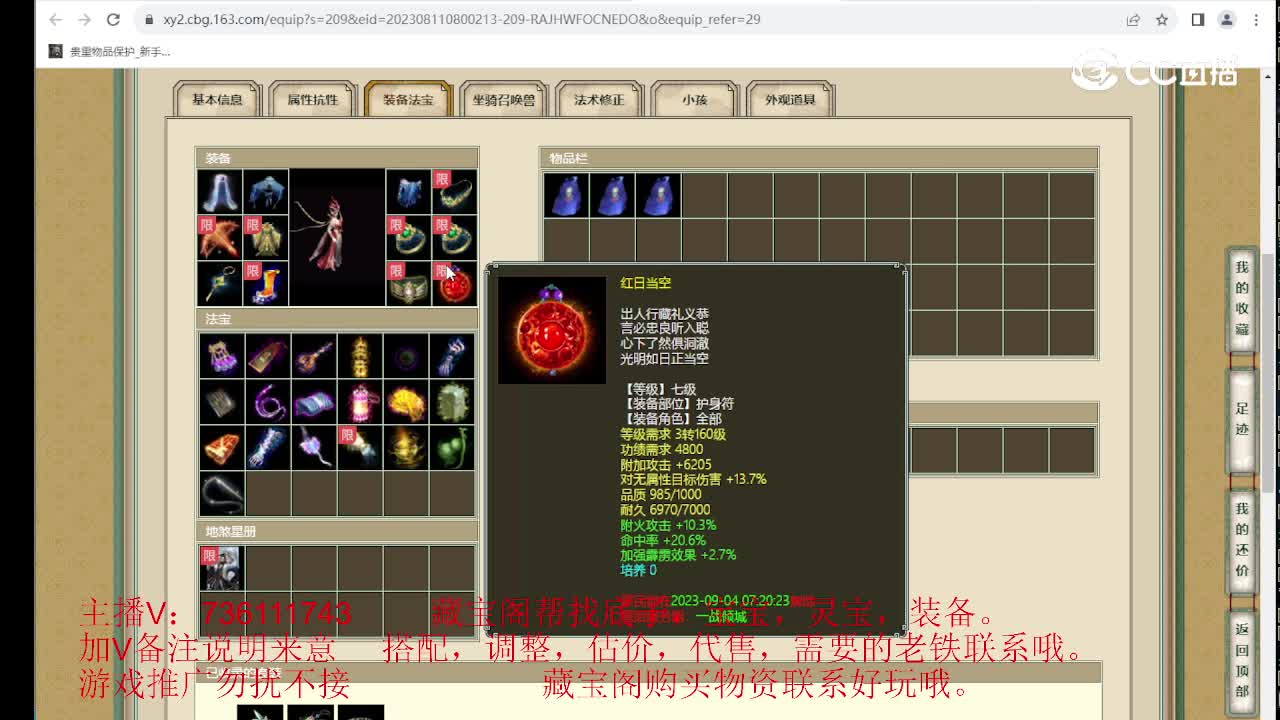Image resolution: width=1280 pixels, height=720 pixels.
Task: Open the 坐骑召唤兽 tab
Action: pyautogui.click(x=503, y=99)
